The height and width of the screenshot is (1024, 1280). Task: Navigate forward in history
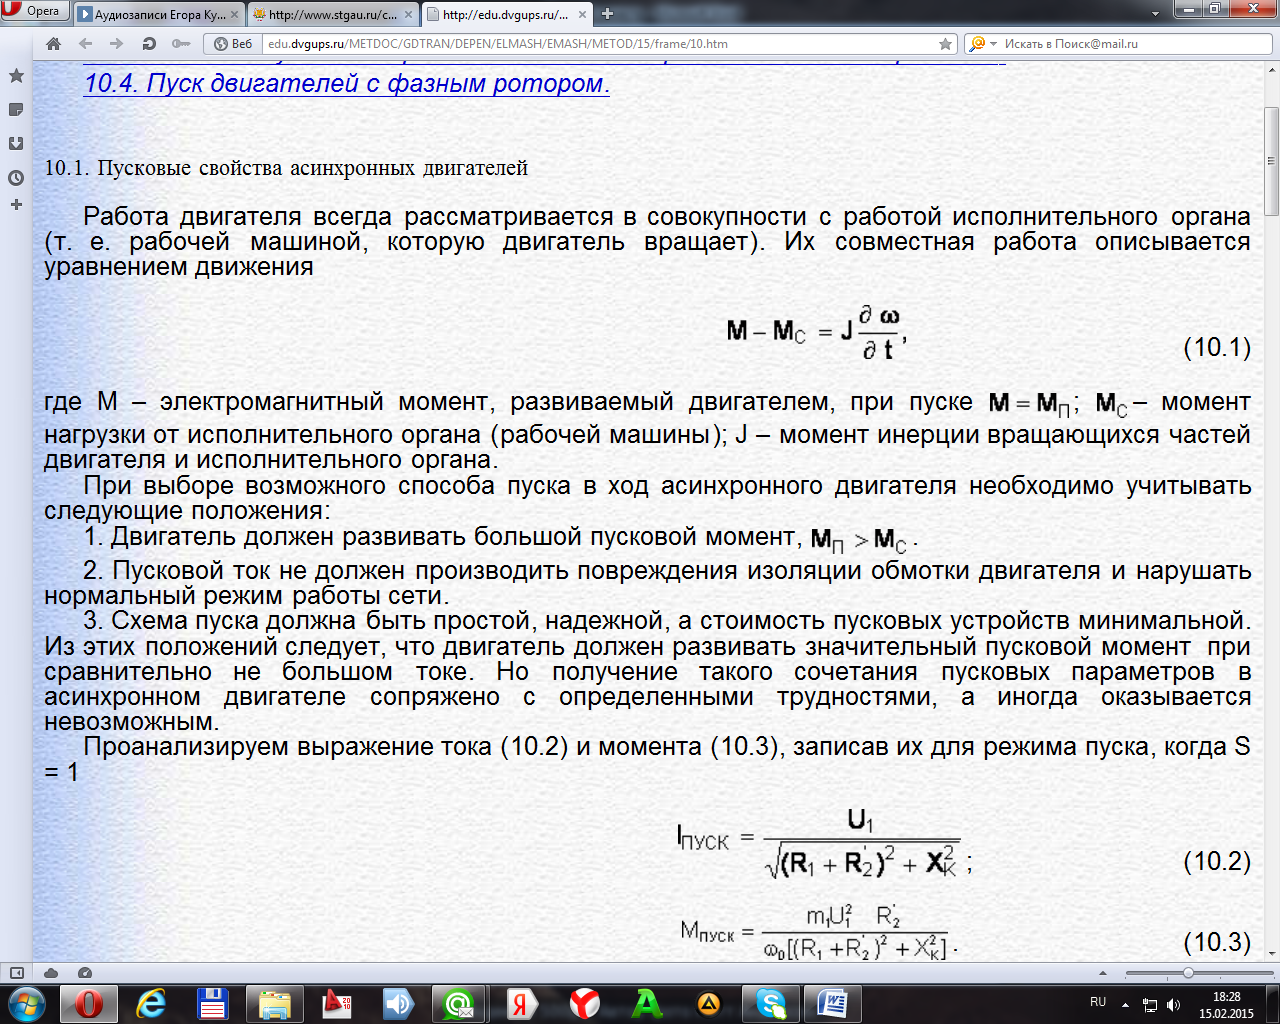point(117,44)
